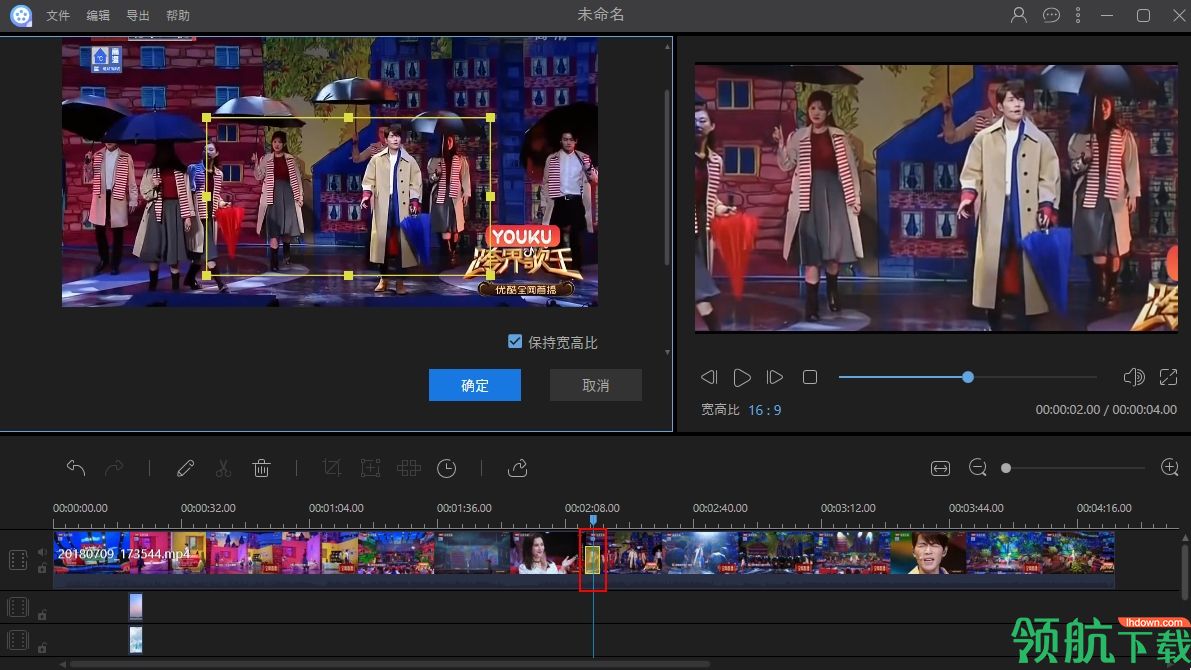Viewport: 1191px width, 670px height.
Task: Click the top-center crop box handle
Action: [349, 118]
